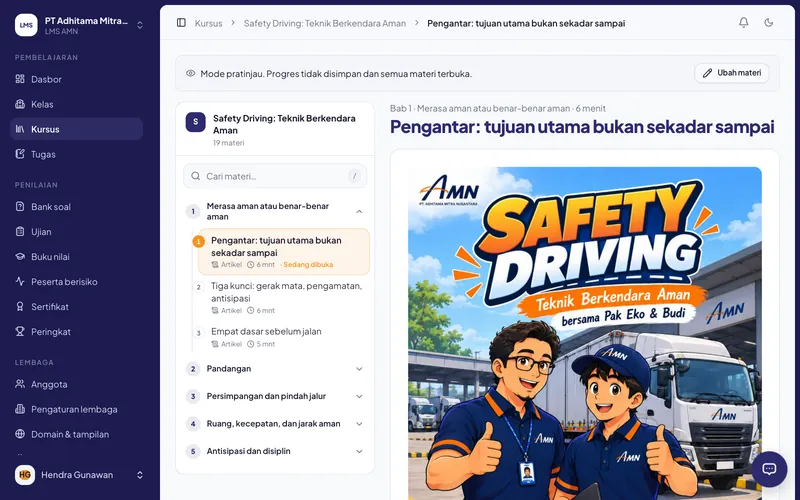Click the Peringkat trophy icon
Screen dimensions: 800x500
pos(20,332)
